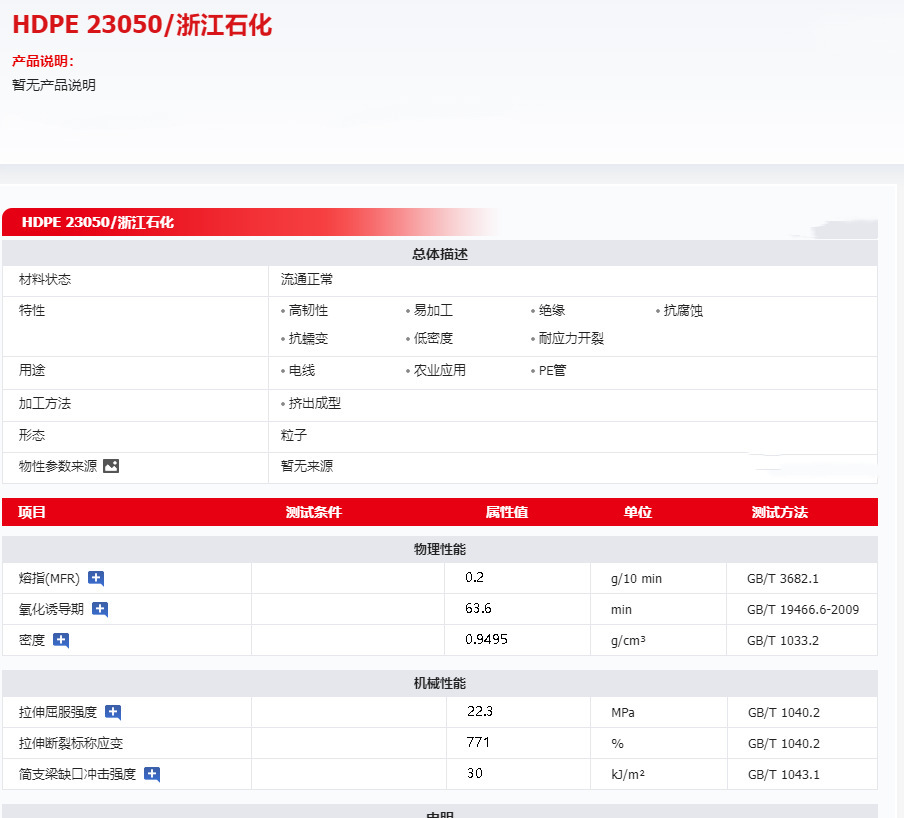Click the 低密度 feature item
Viewport: 904px width, 818px height.
point(434,338)
